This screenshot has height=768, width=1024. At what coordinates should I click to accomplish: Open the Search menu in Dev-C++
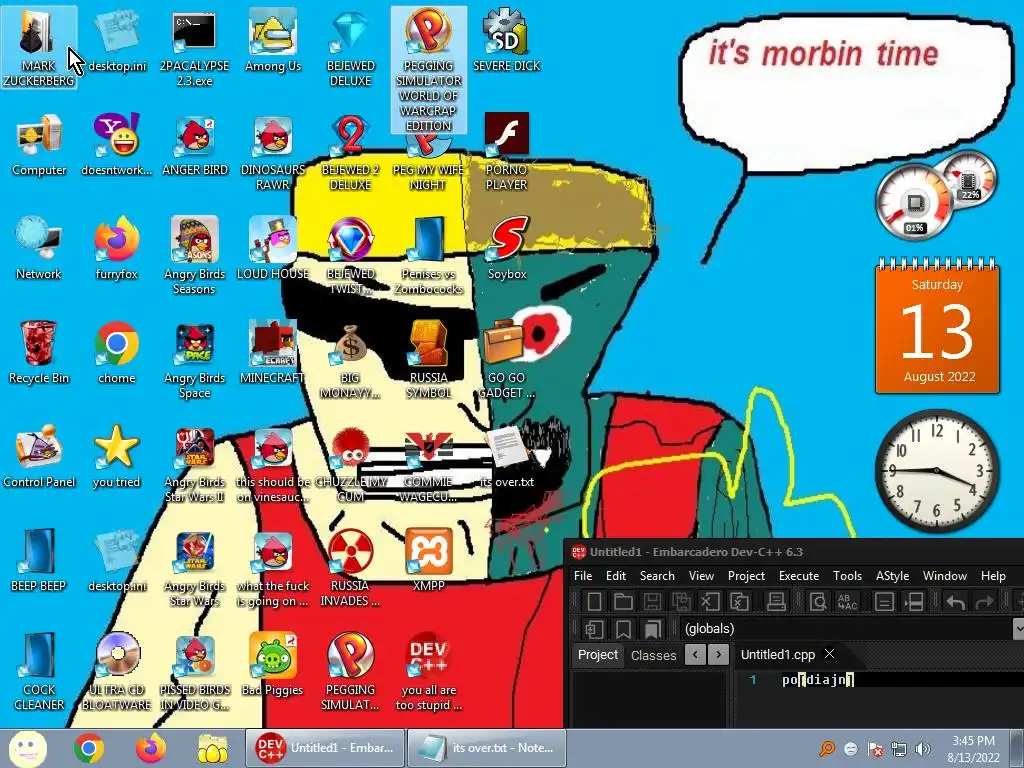pos(657,575)
